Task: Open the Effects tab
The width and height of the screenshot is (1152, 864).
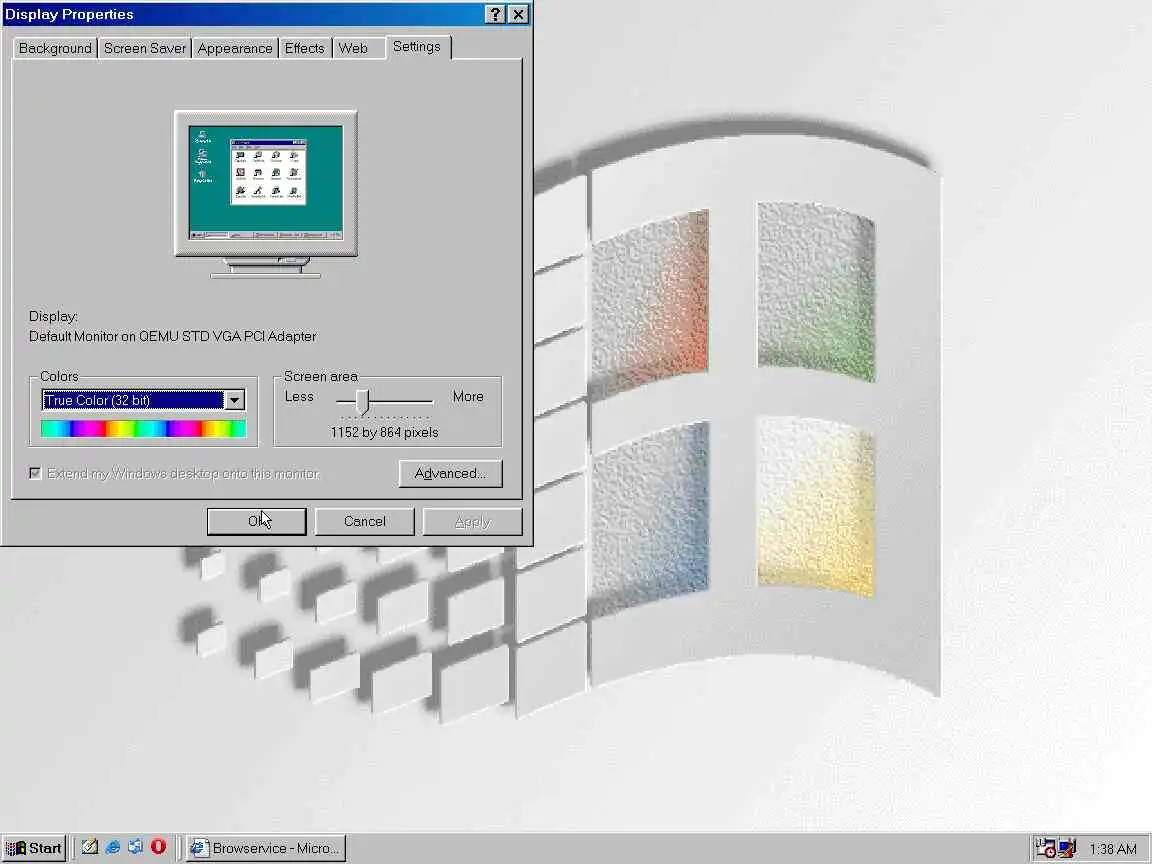Action: (x=304, y=48)
